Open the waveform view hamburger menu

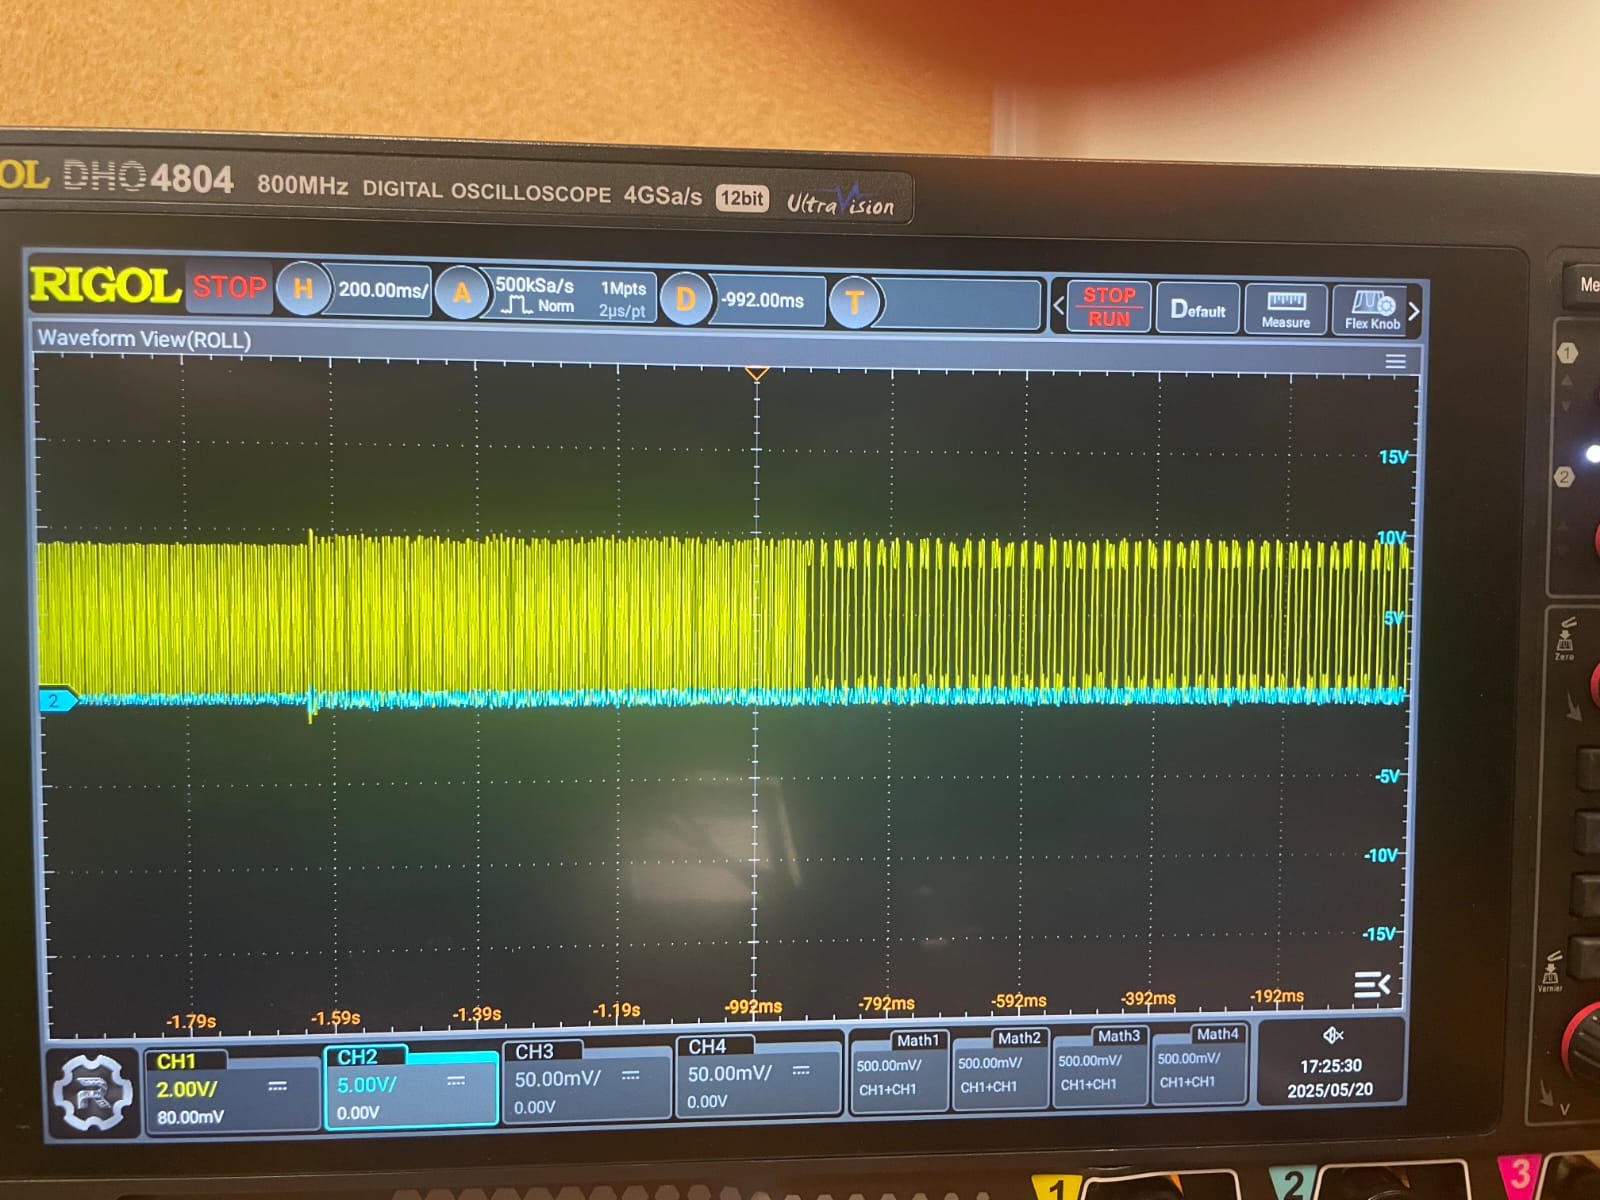pos(1395,362)
